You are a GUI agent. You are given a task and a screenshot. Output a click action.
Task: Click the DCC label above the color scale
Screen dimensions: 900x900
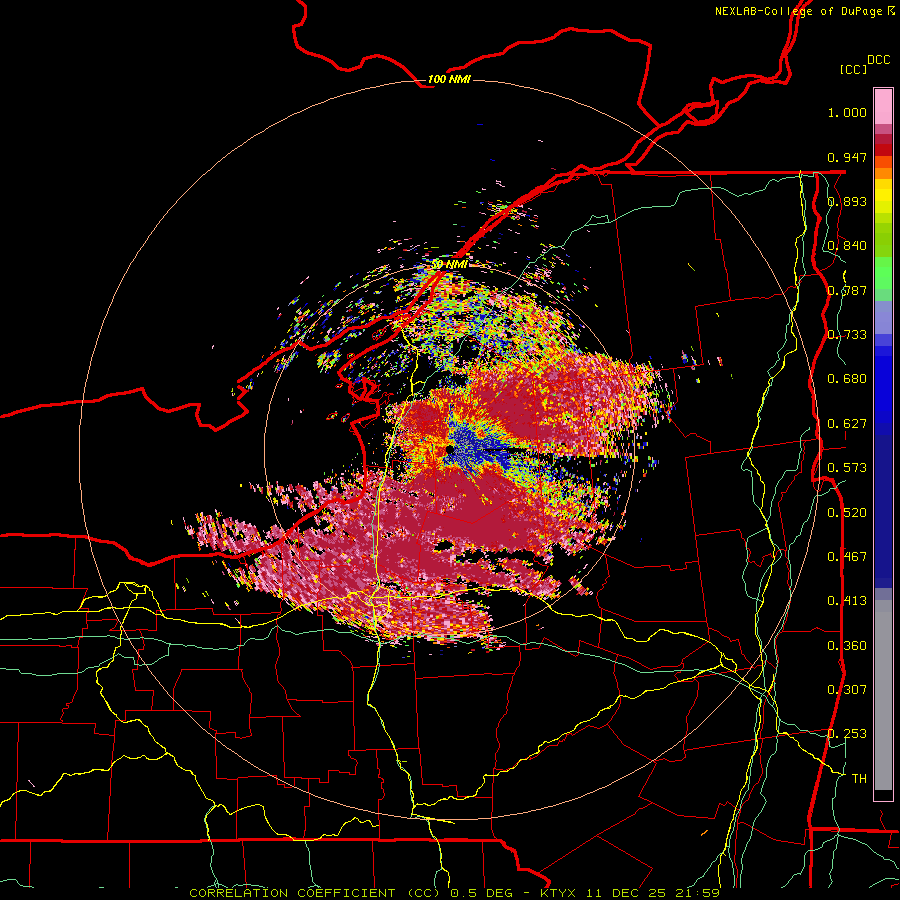(x=878, y=60)
